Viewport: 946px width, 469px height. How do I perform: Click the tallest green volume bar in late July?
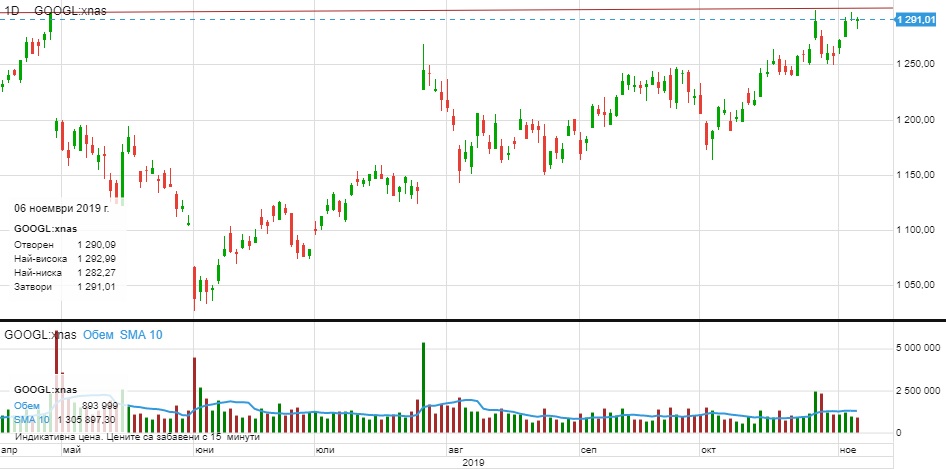click(x=424, y=388)
